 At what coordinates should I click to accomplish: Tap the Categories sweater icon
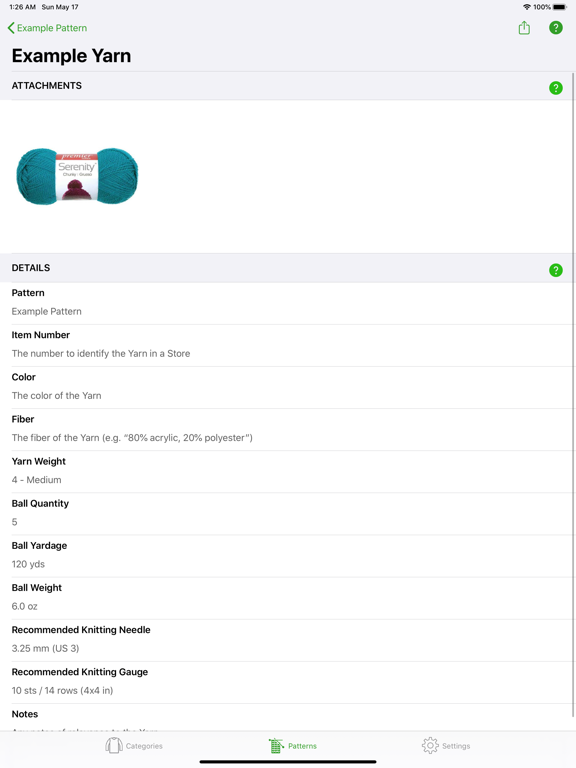[x=114, y=745]
